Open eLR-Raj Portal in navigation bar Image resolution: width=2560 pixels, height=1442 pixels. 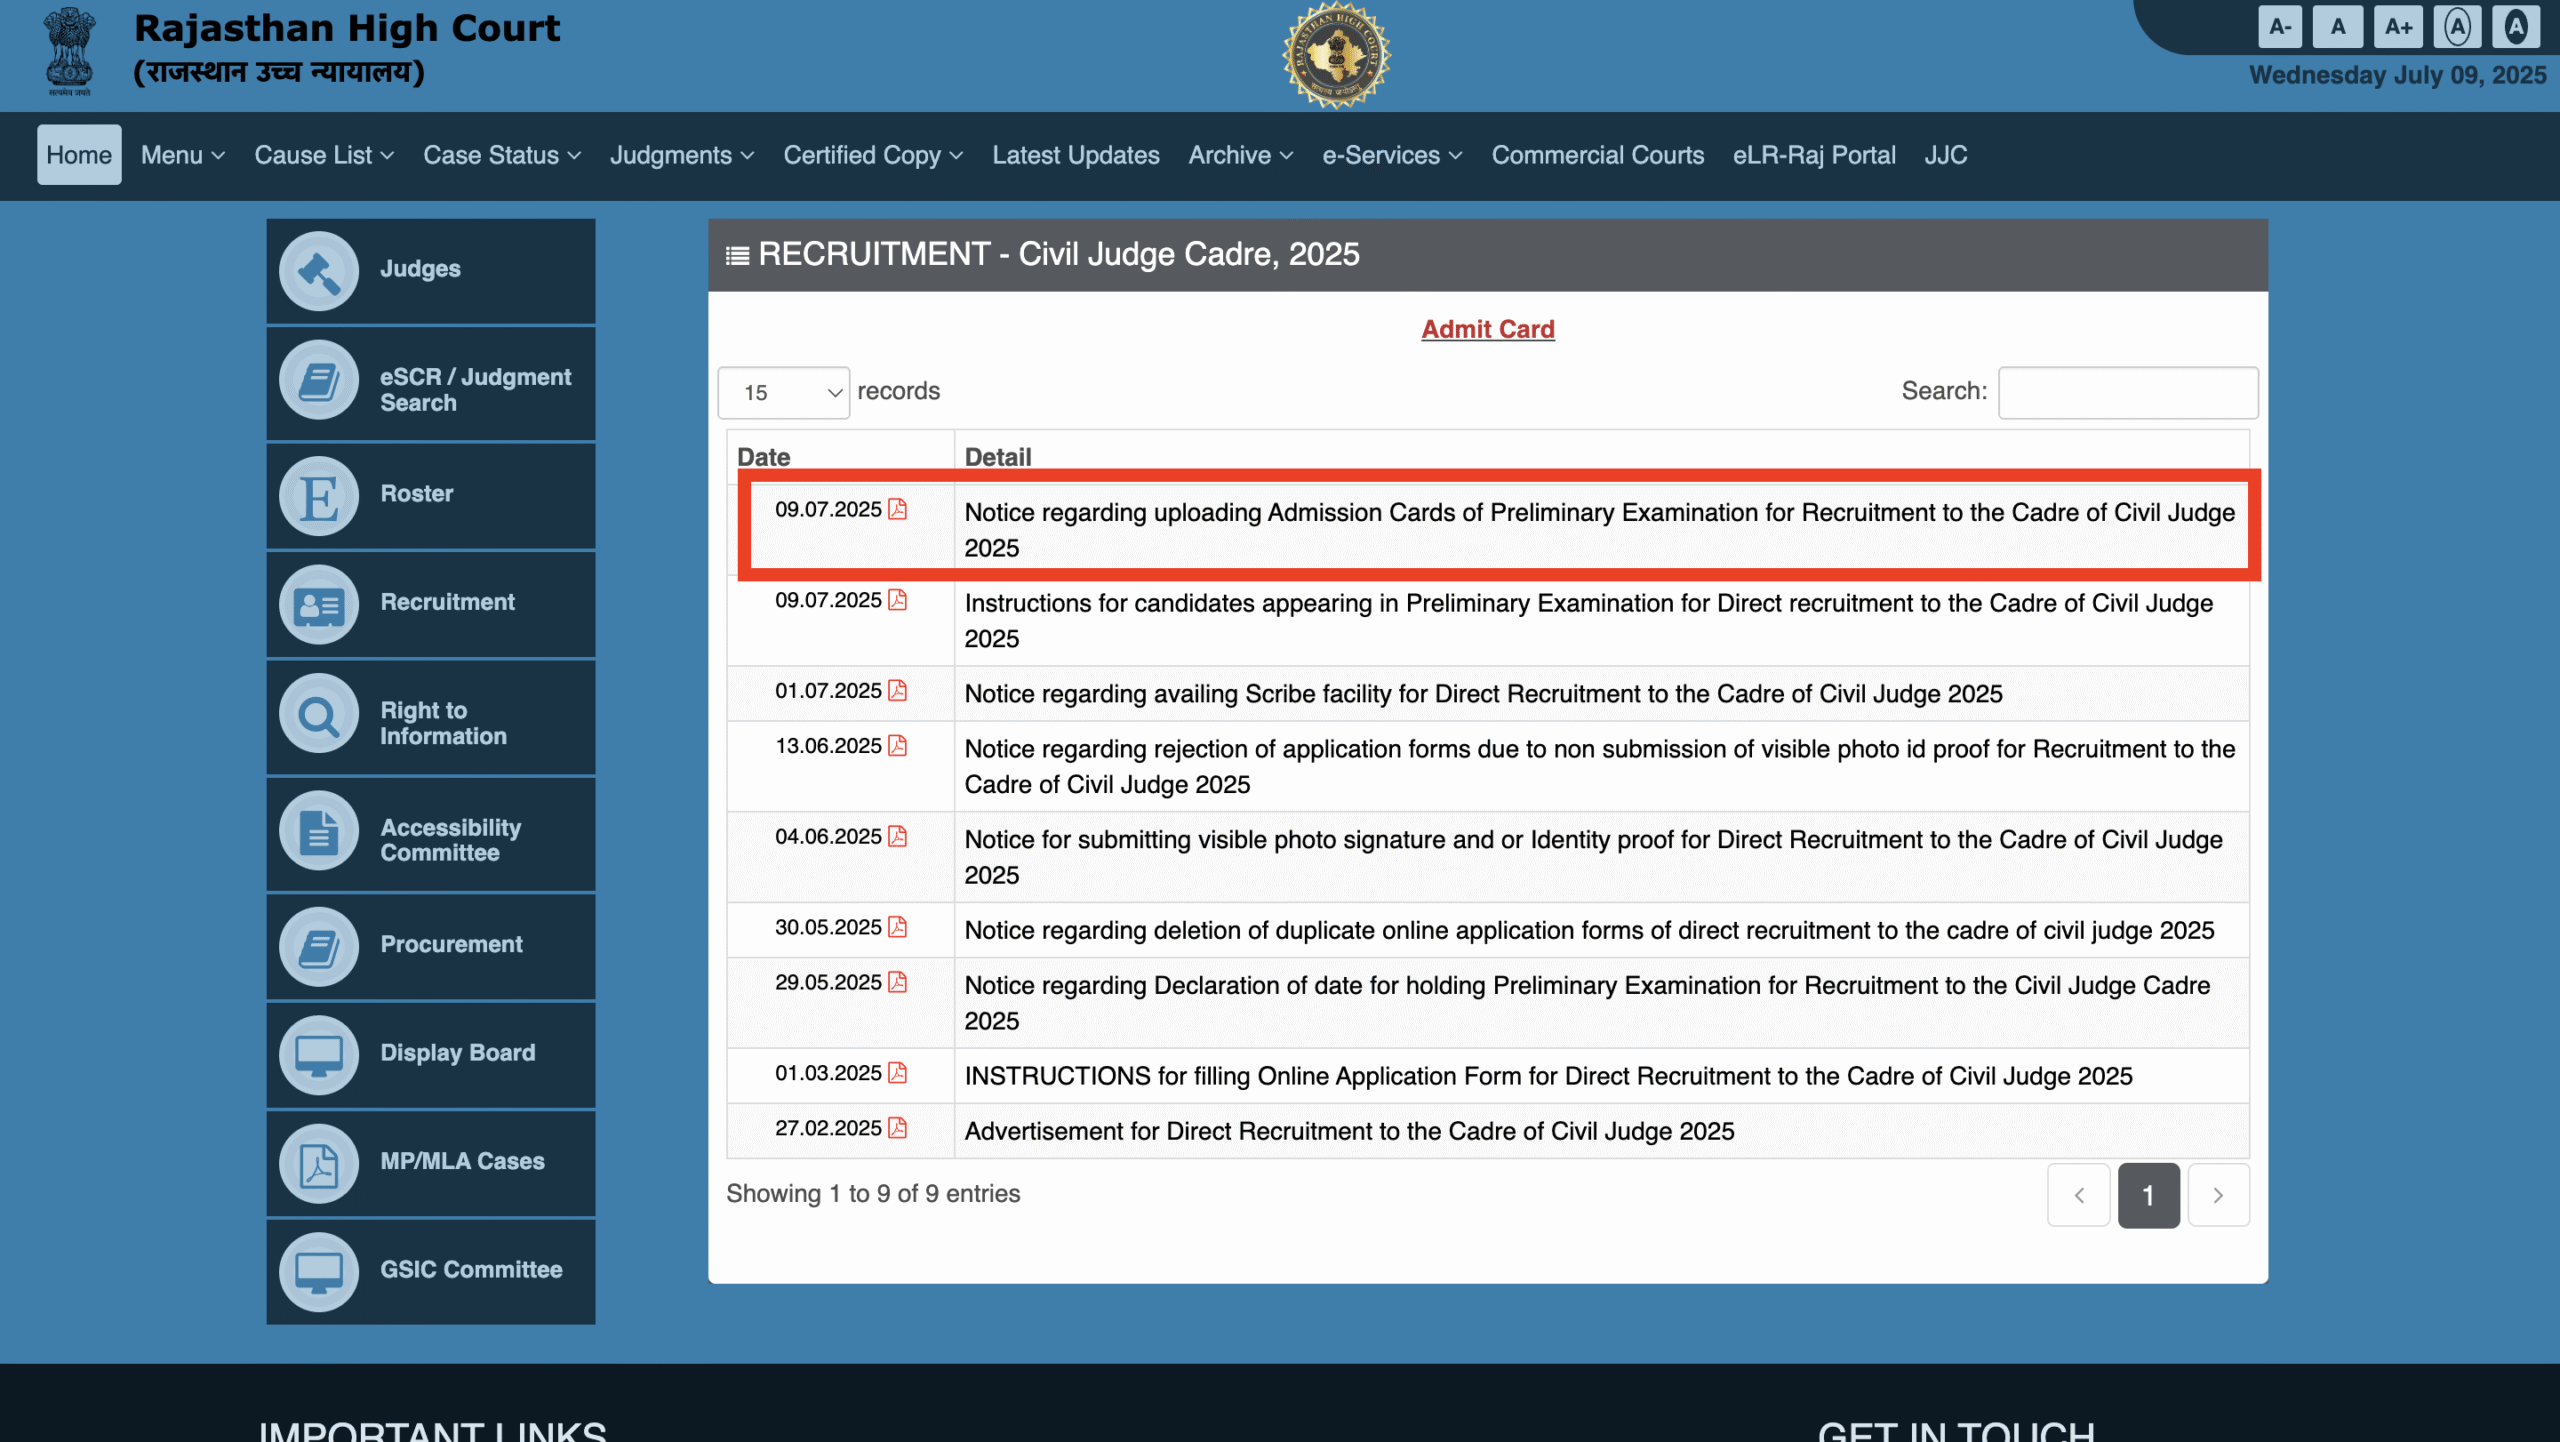click(x=1814, y=155)
